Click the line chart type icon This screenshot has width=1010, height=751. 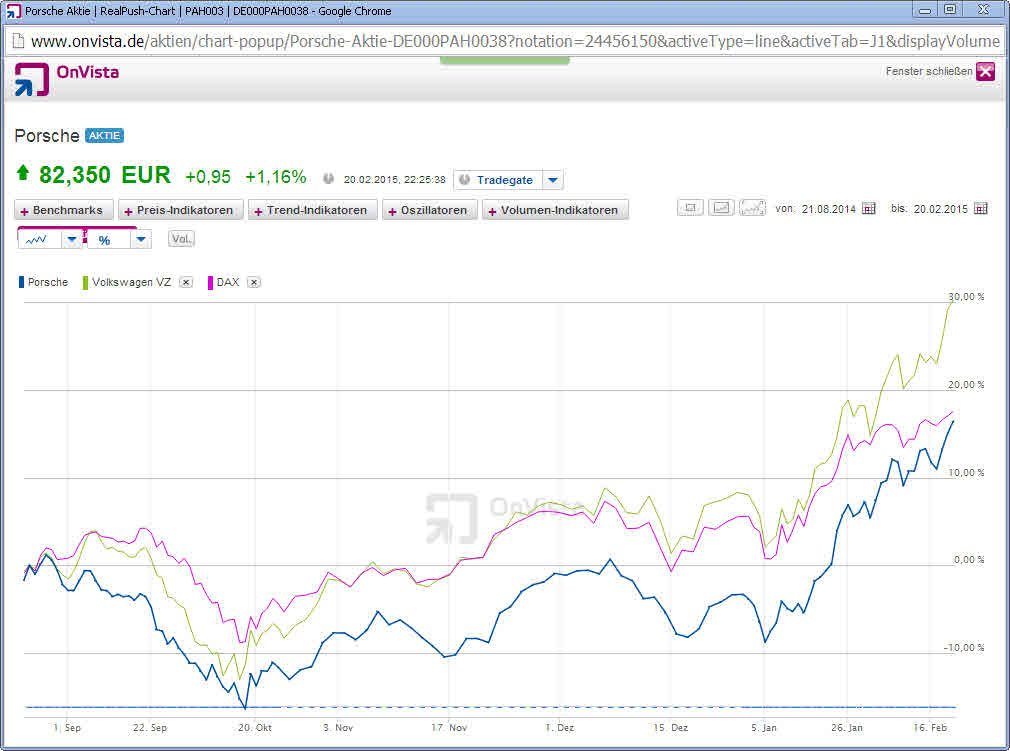pos(36,239)
